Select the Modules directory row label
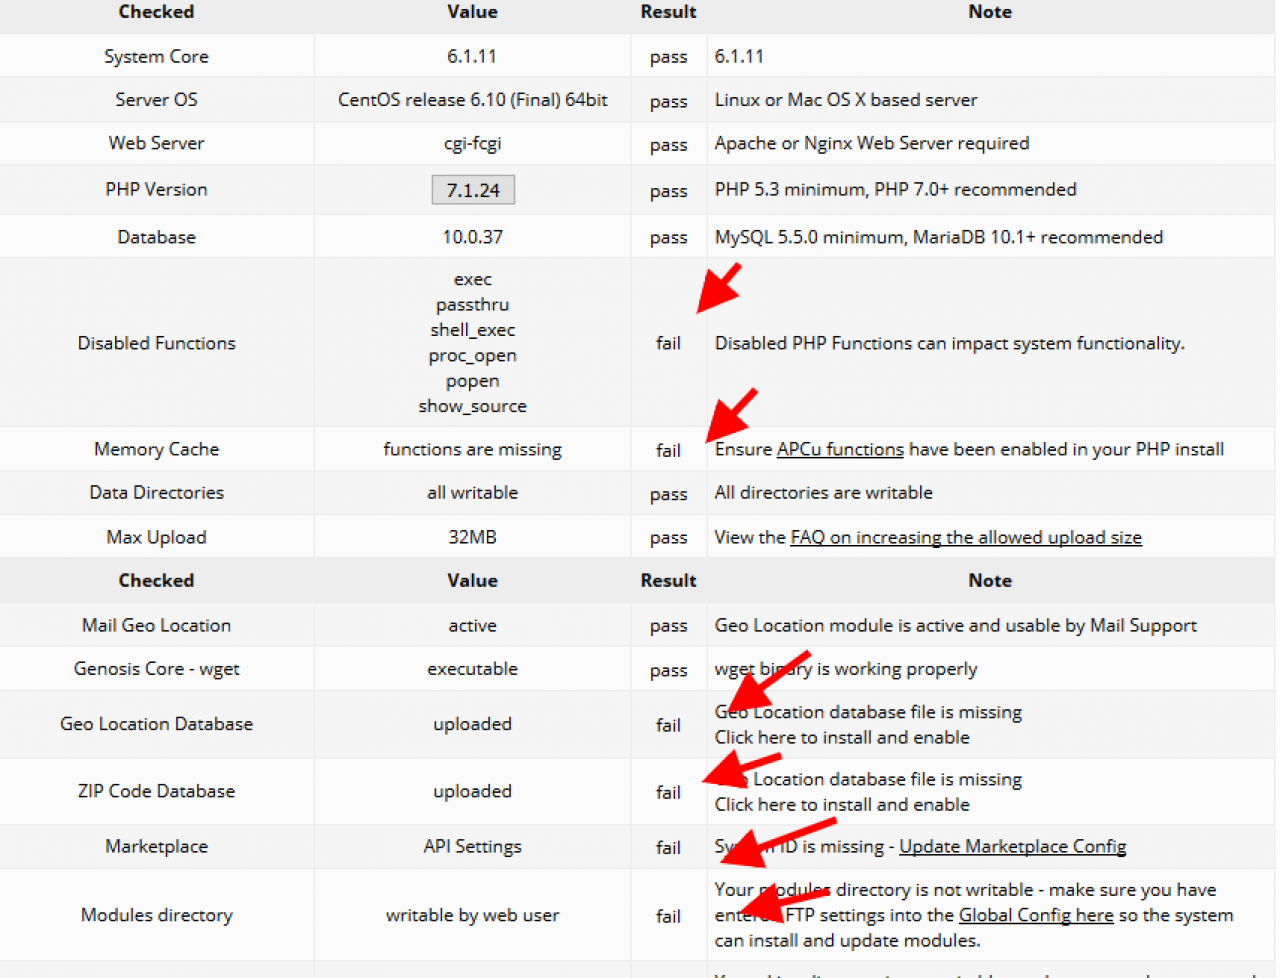This screenshot has height=978, width=1280. [156, 915]
